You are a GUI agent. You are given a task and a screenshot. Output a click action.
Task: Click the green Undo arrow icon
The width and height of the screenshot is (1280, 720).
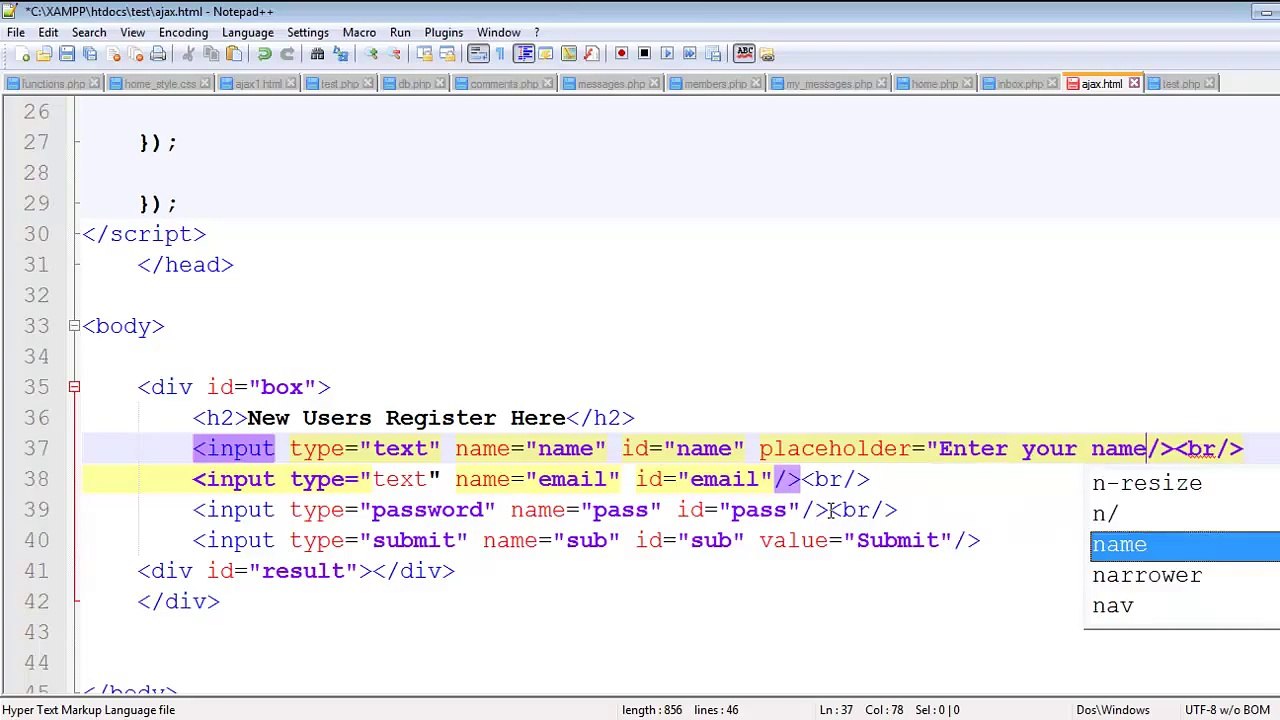pos(264,54)
